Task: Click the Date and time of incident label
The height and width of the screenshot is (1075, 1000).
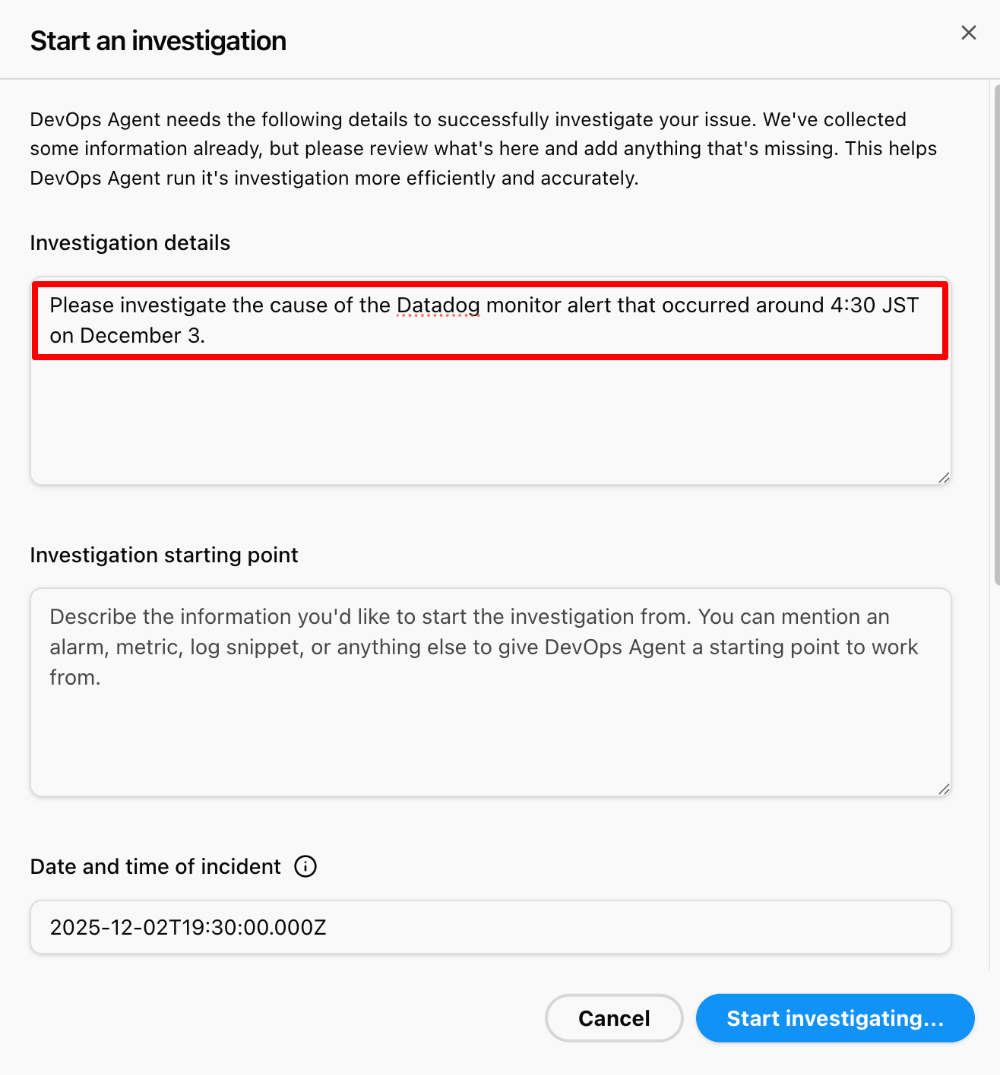Action: tap(155, 867)
